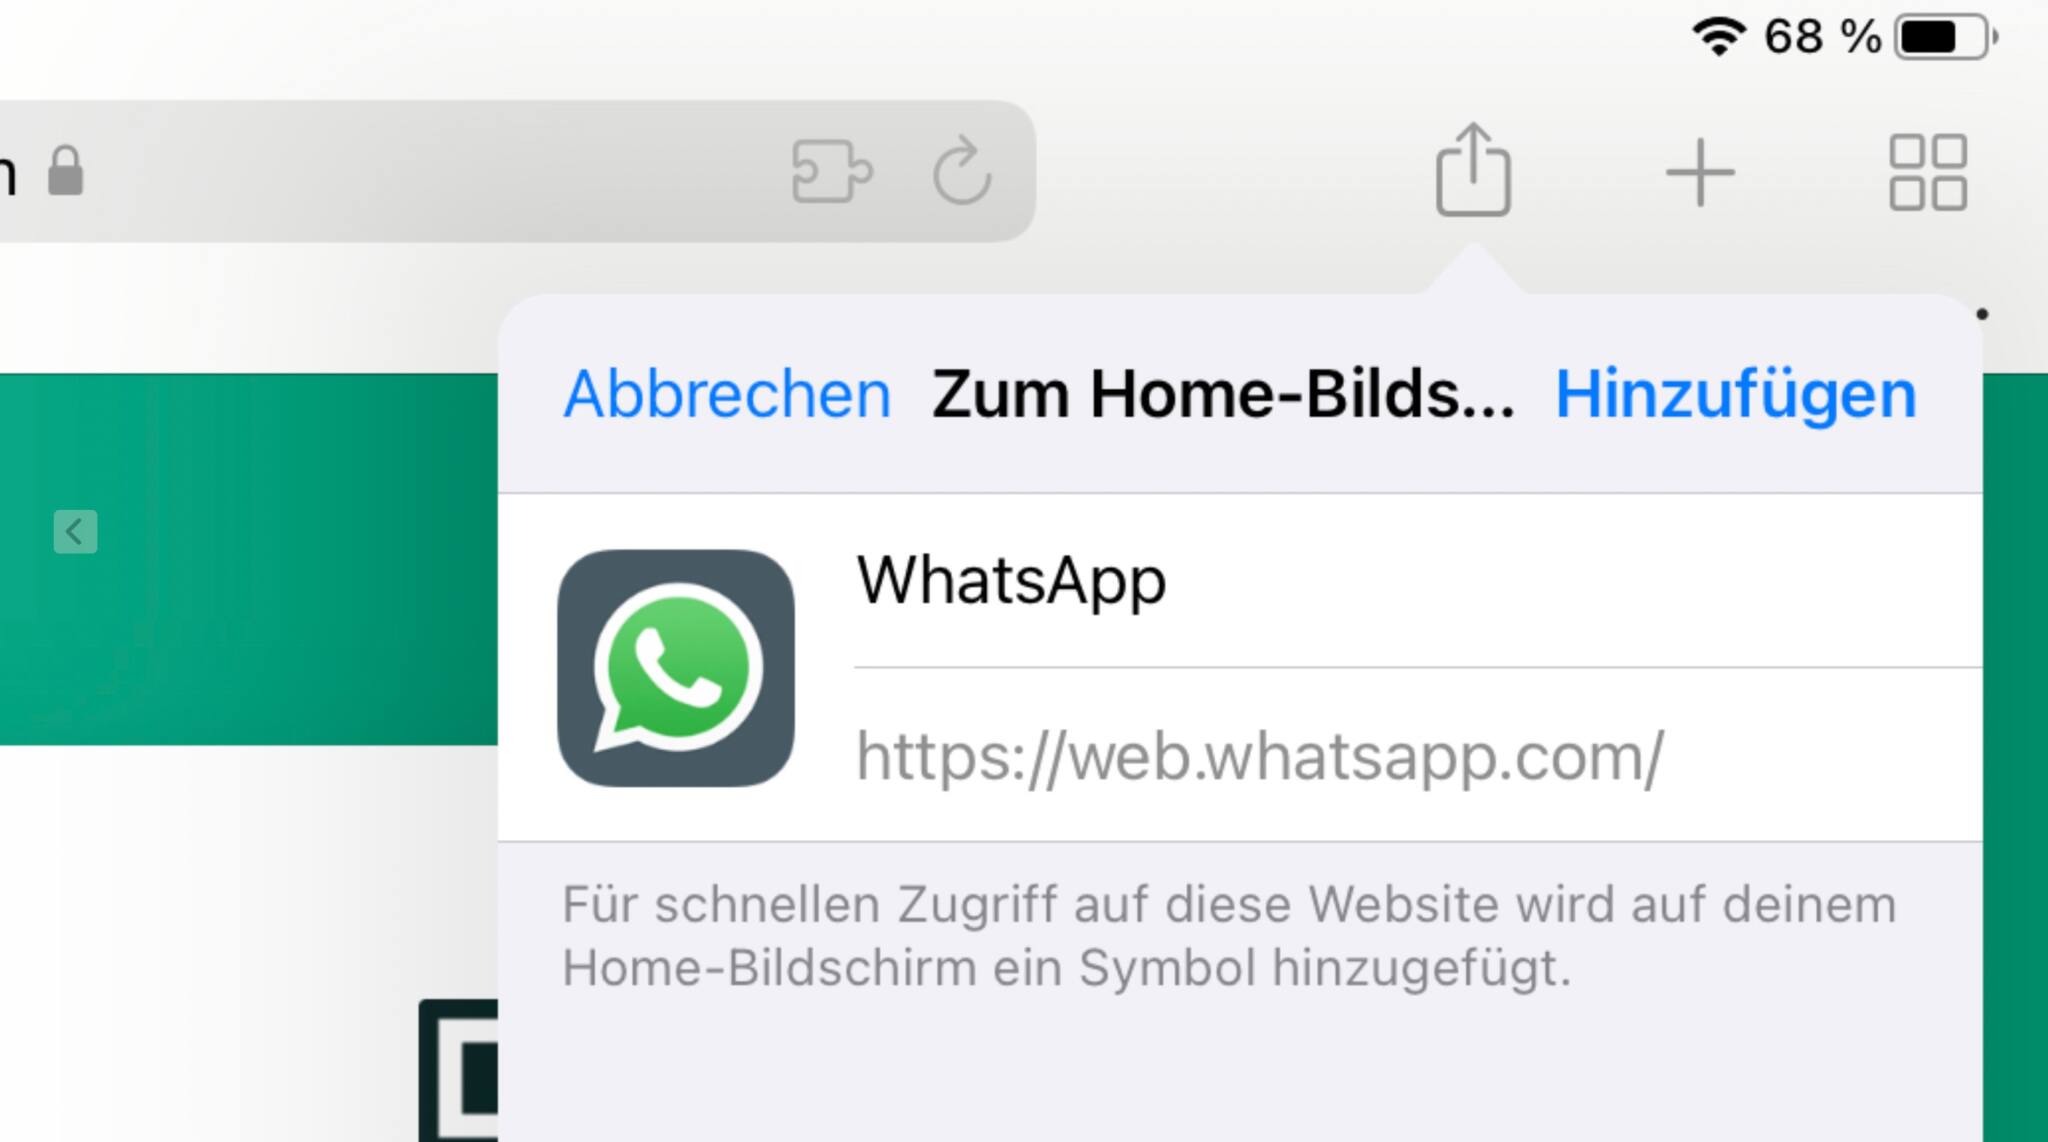This screenshot has width=2048, height=1142.
Task: Click the small back chevron on the green banner
Action: [x=75, y=531]
